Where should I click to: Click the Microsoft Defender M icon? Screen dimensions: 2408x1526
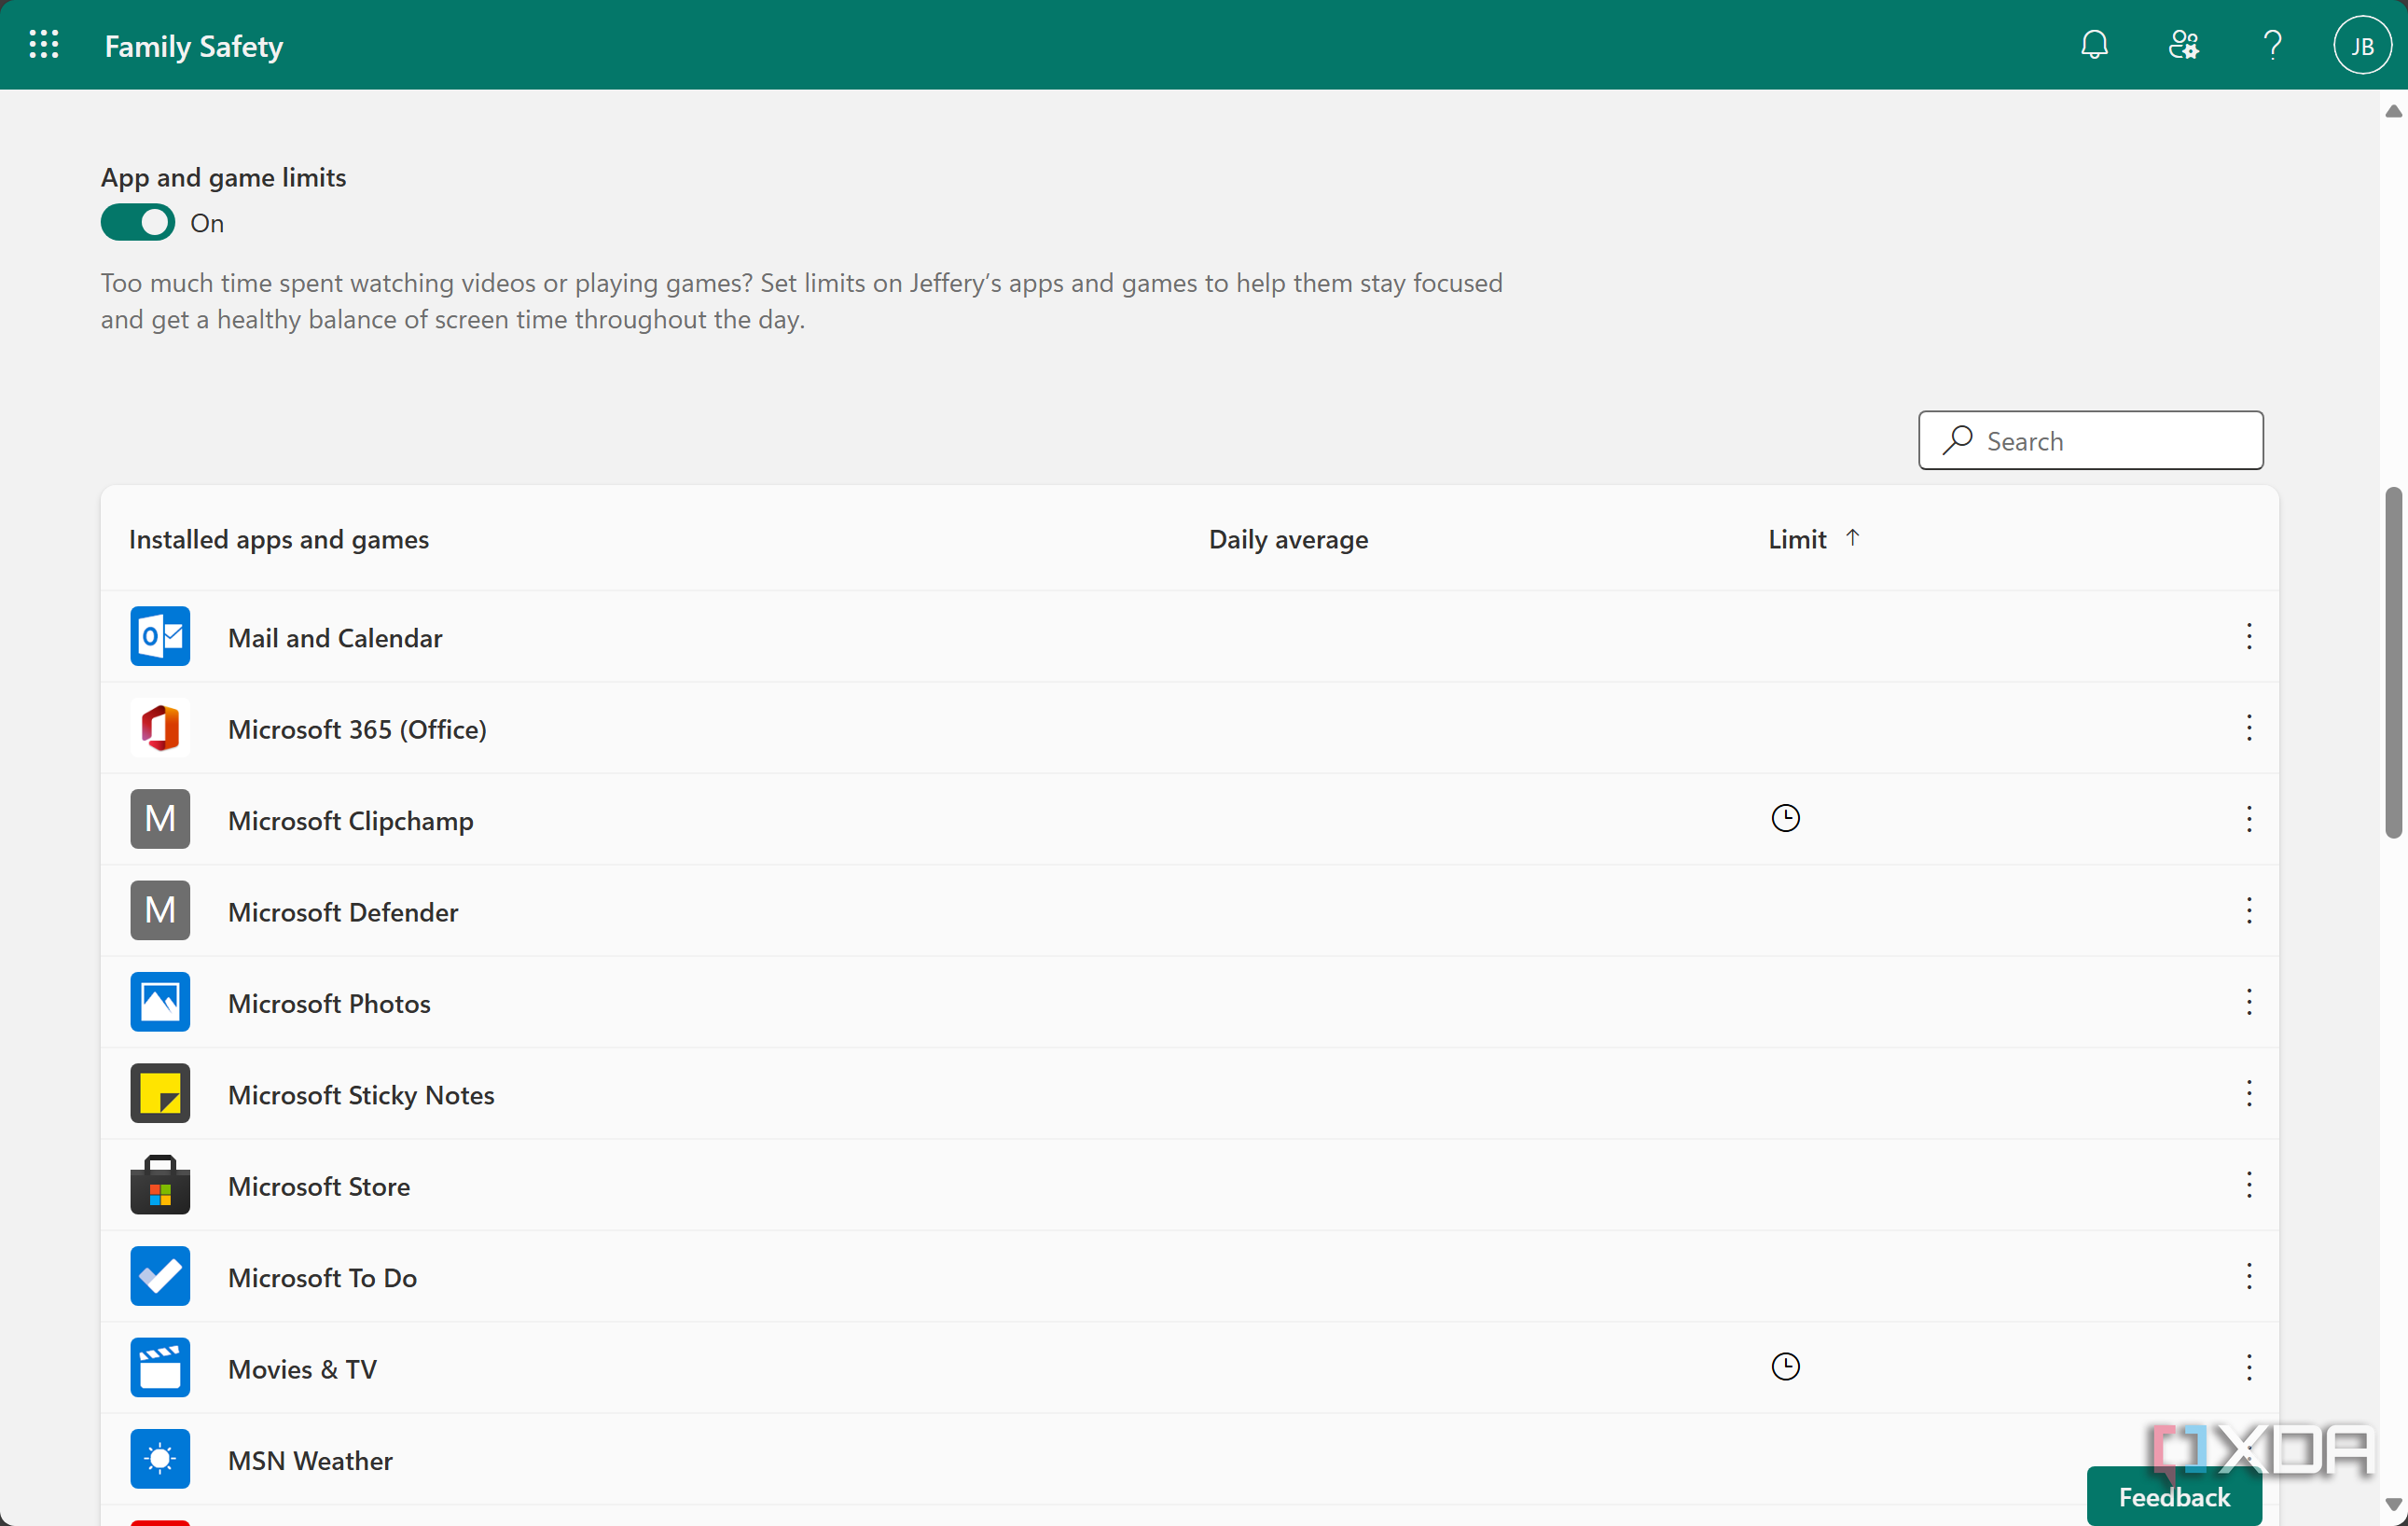coord(160,910)
